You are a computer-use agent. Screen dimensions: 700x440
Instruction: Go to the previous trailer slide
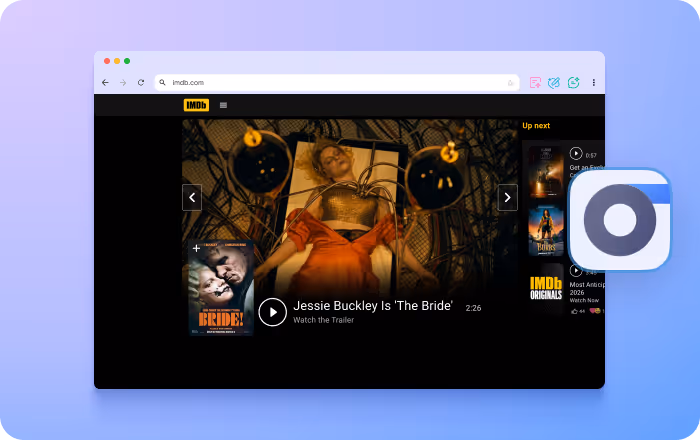tap(192, 197)
